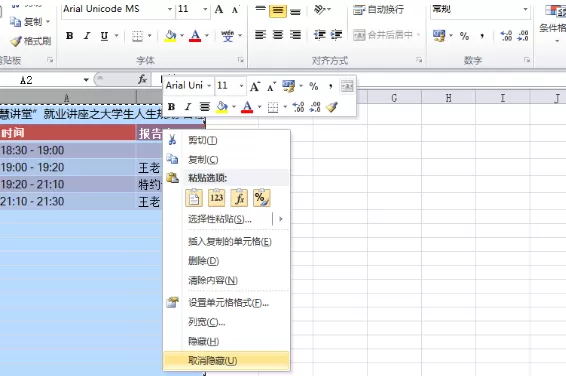Click the fx insert function button
Viewport: 566px width, 376px height.
coord(142,79)
